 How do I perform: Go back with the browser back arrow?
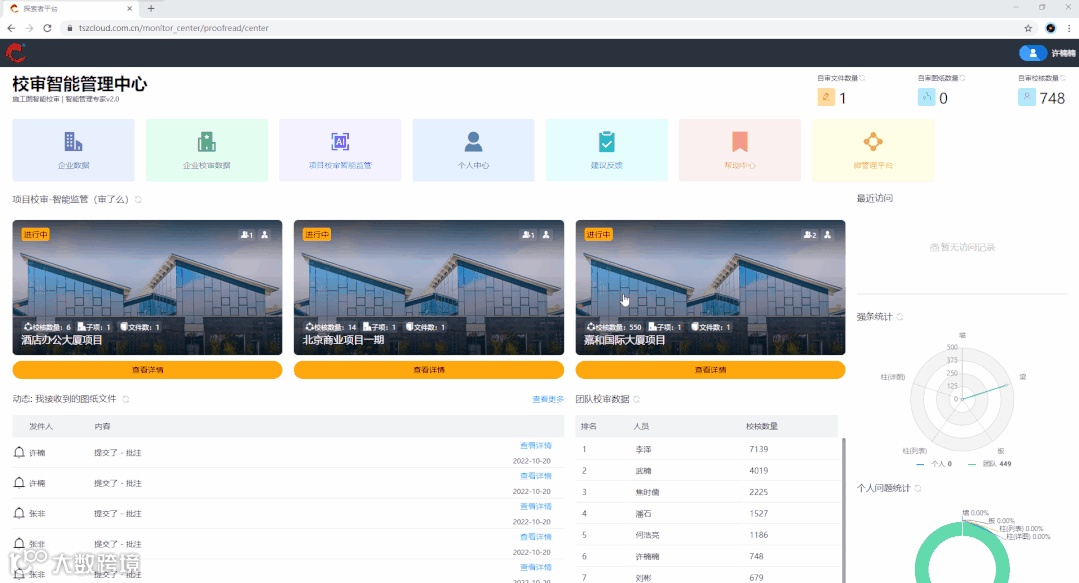point(11,28)
